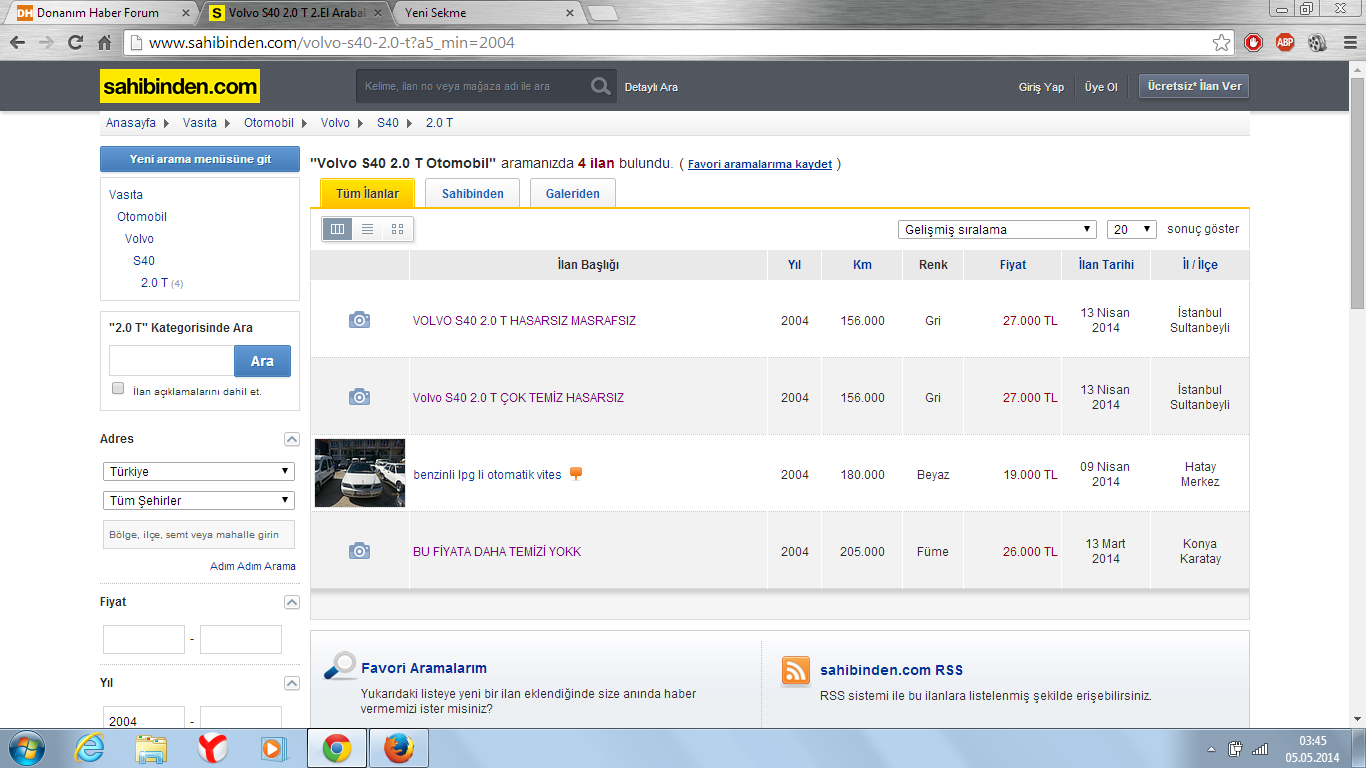This screenshot has height=768, width=1366.
Task: Click Vasıta in the breadcrumb
Action: coord(199,123)
